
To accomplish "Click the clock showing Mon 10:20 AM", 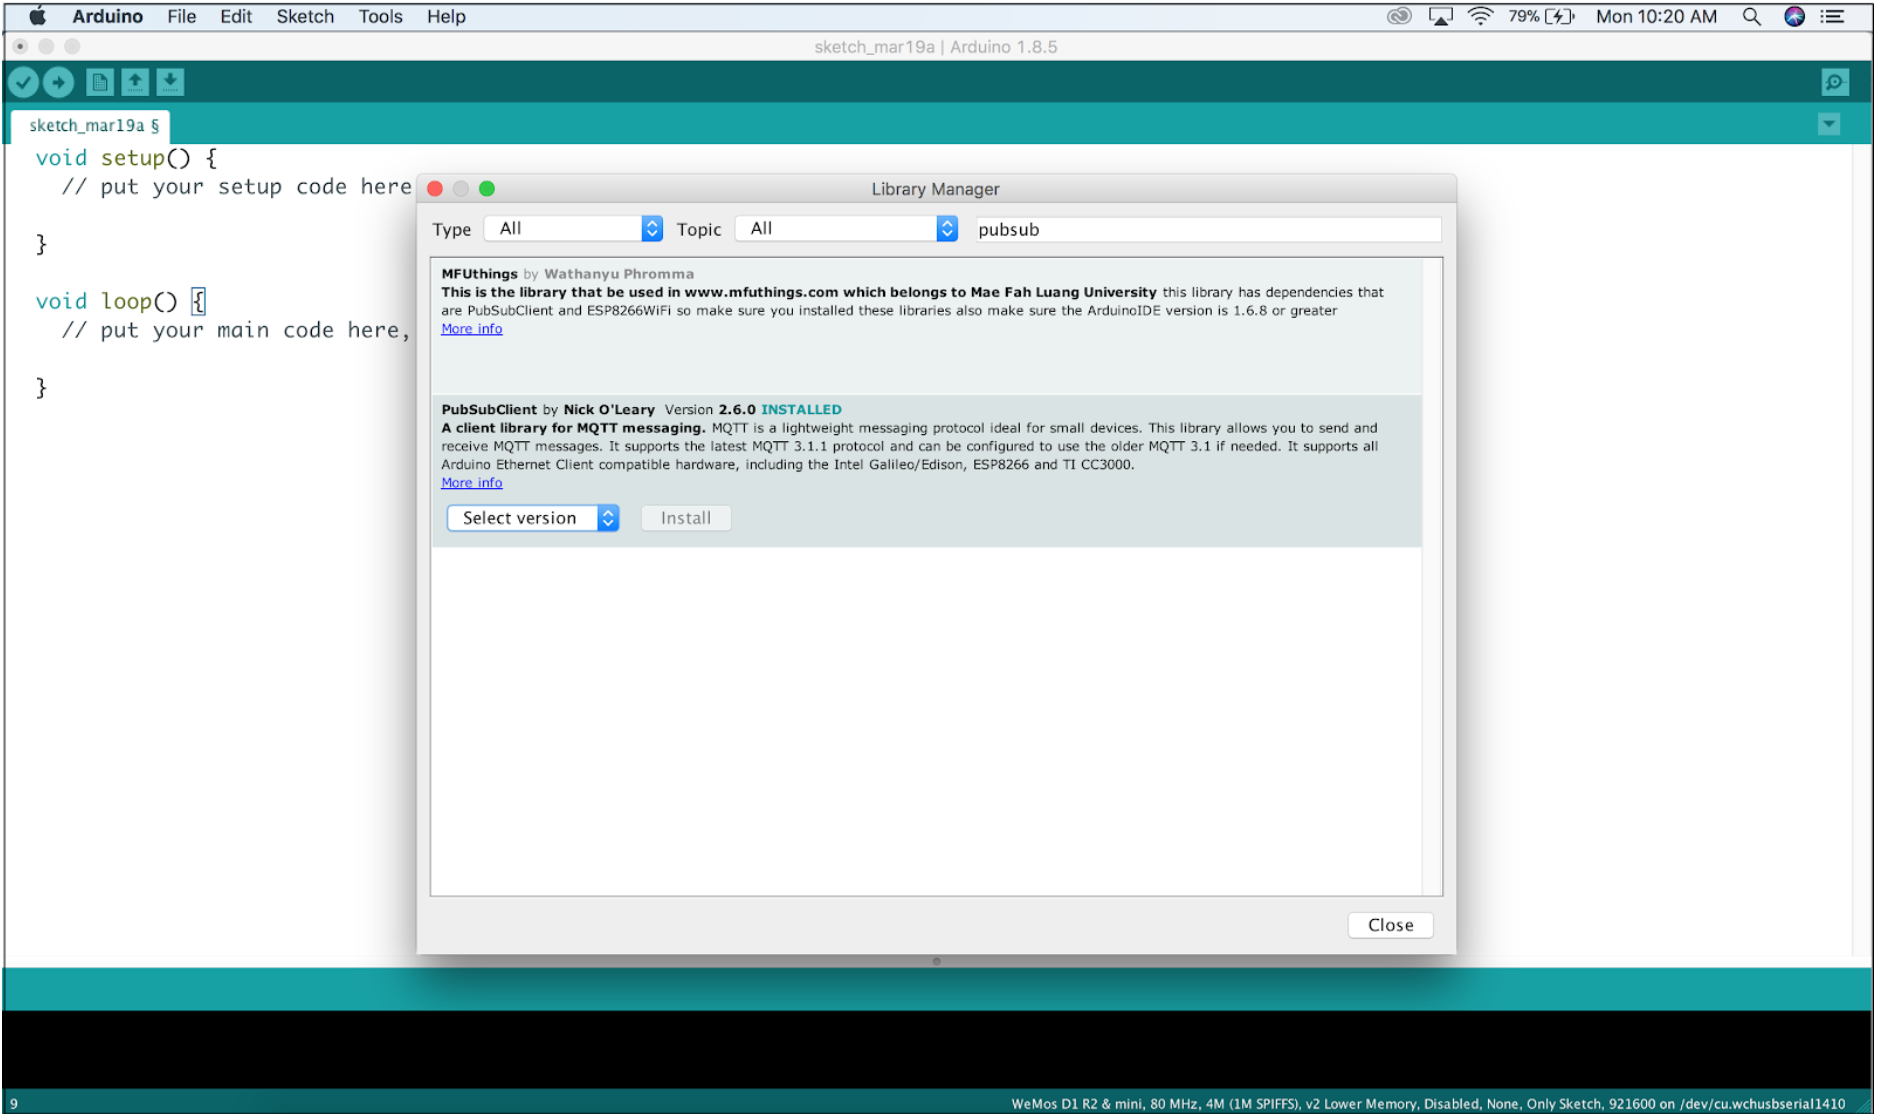I will [1656, 16].
